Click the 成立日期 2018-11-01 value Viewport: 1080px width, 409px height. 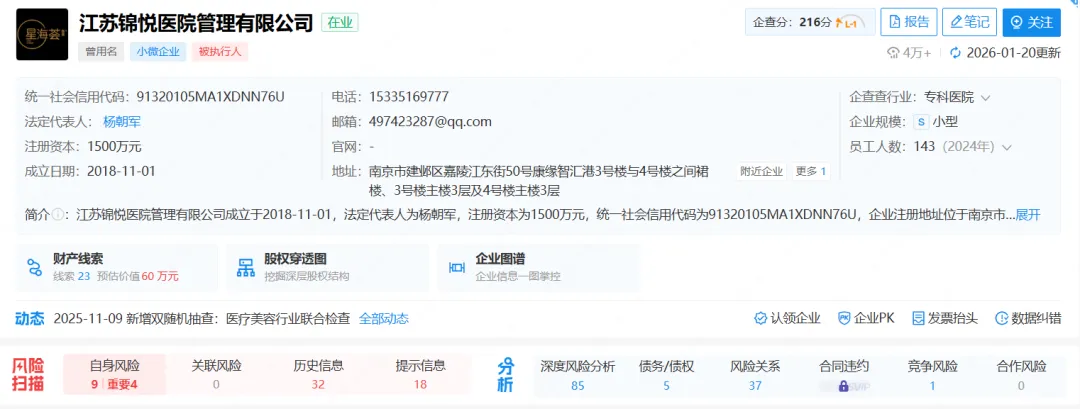tap(121, 171)
